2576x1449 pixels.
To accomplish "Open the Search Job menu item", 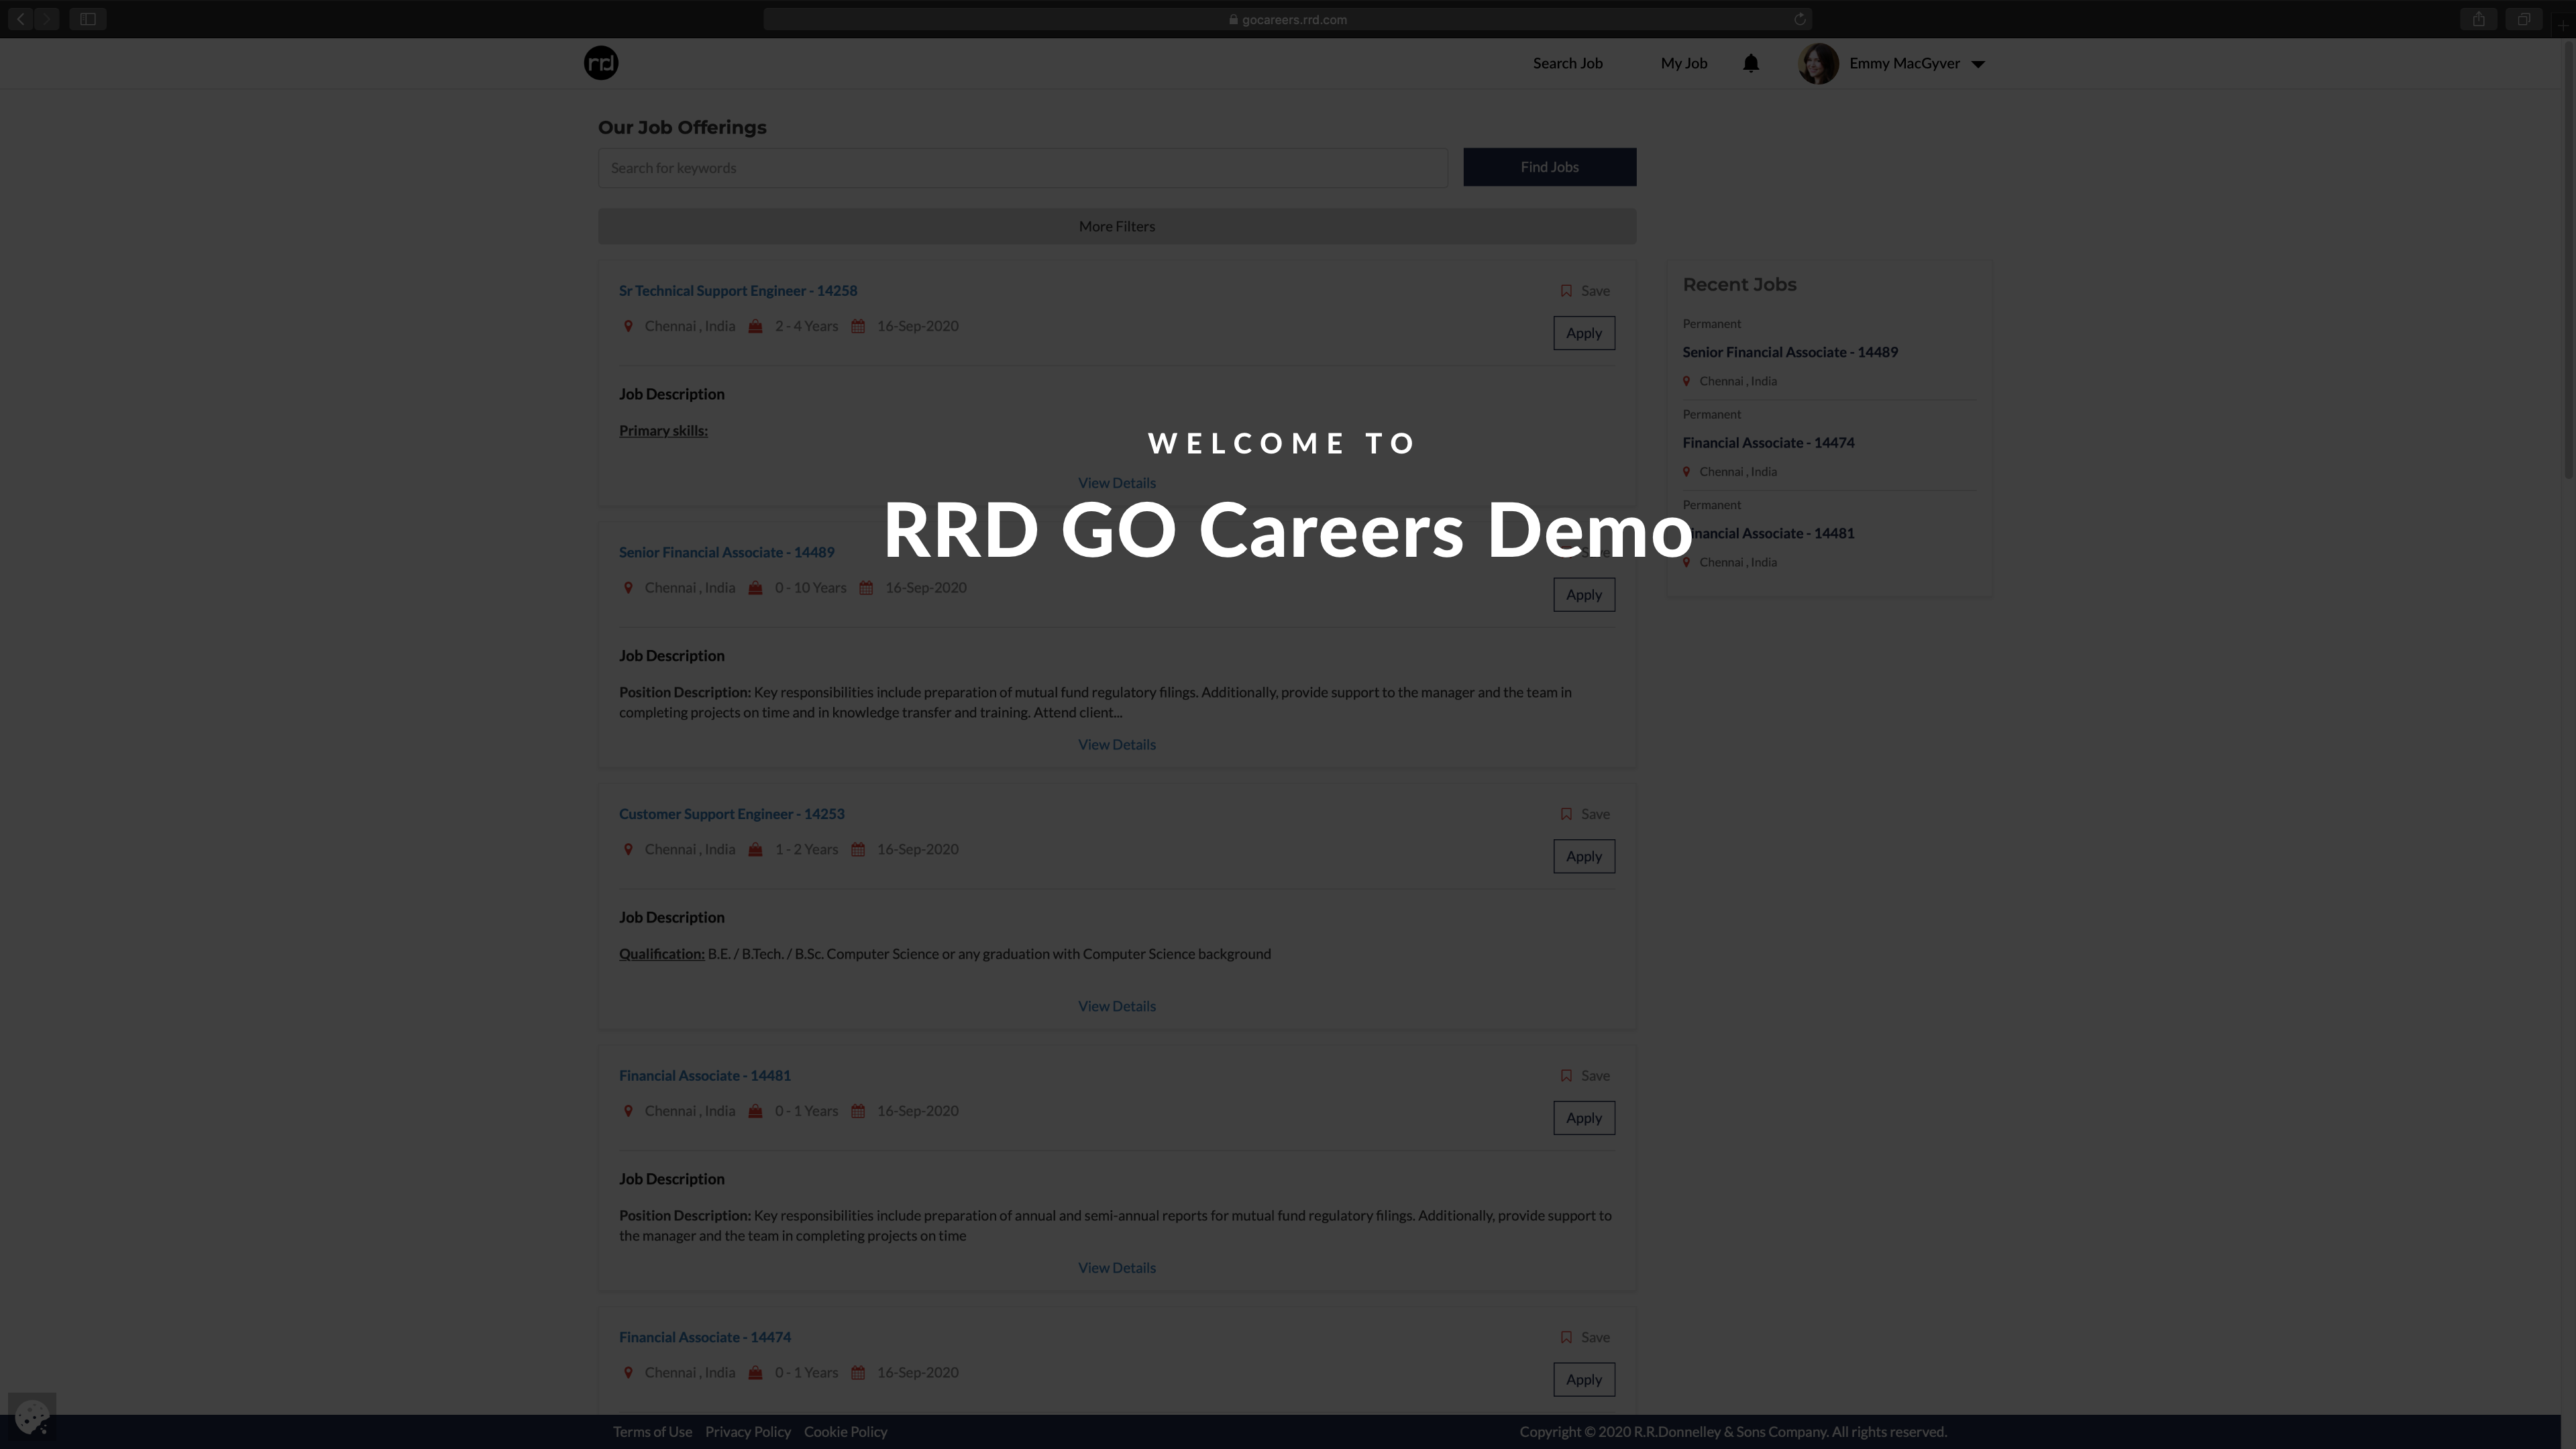I will click(x=1567, y=63).
